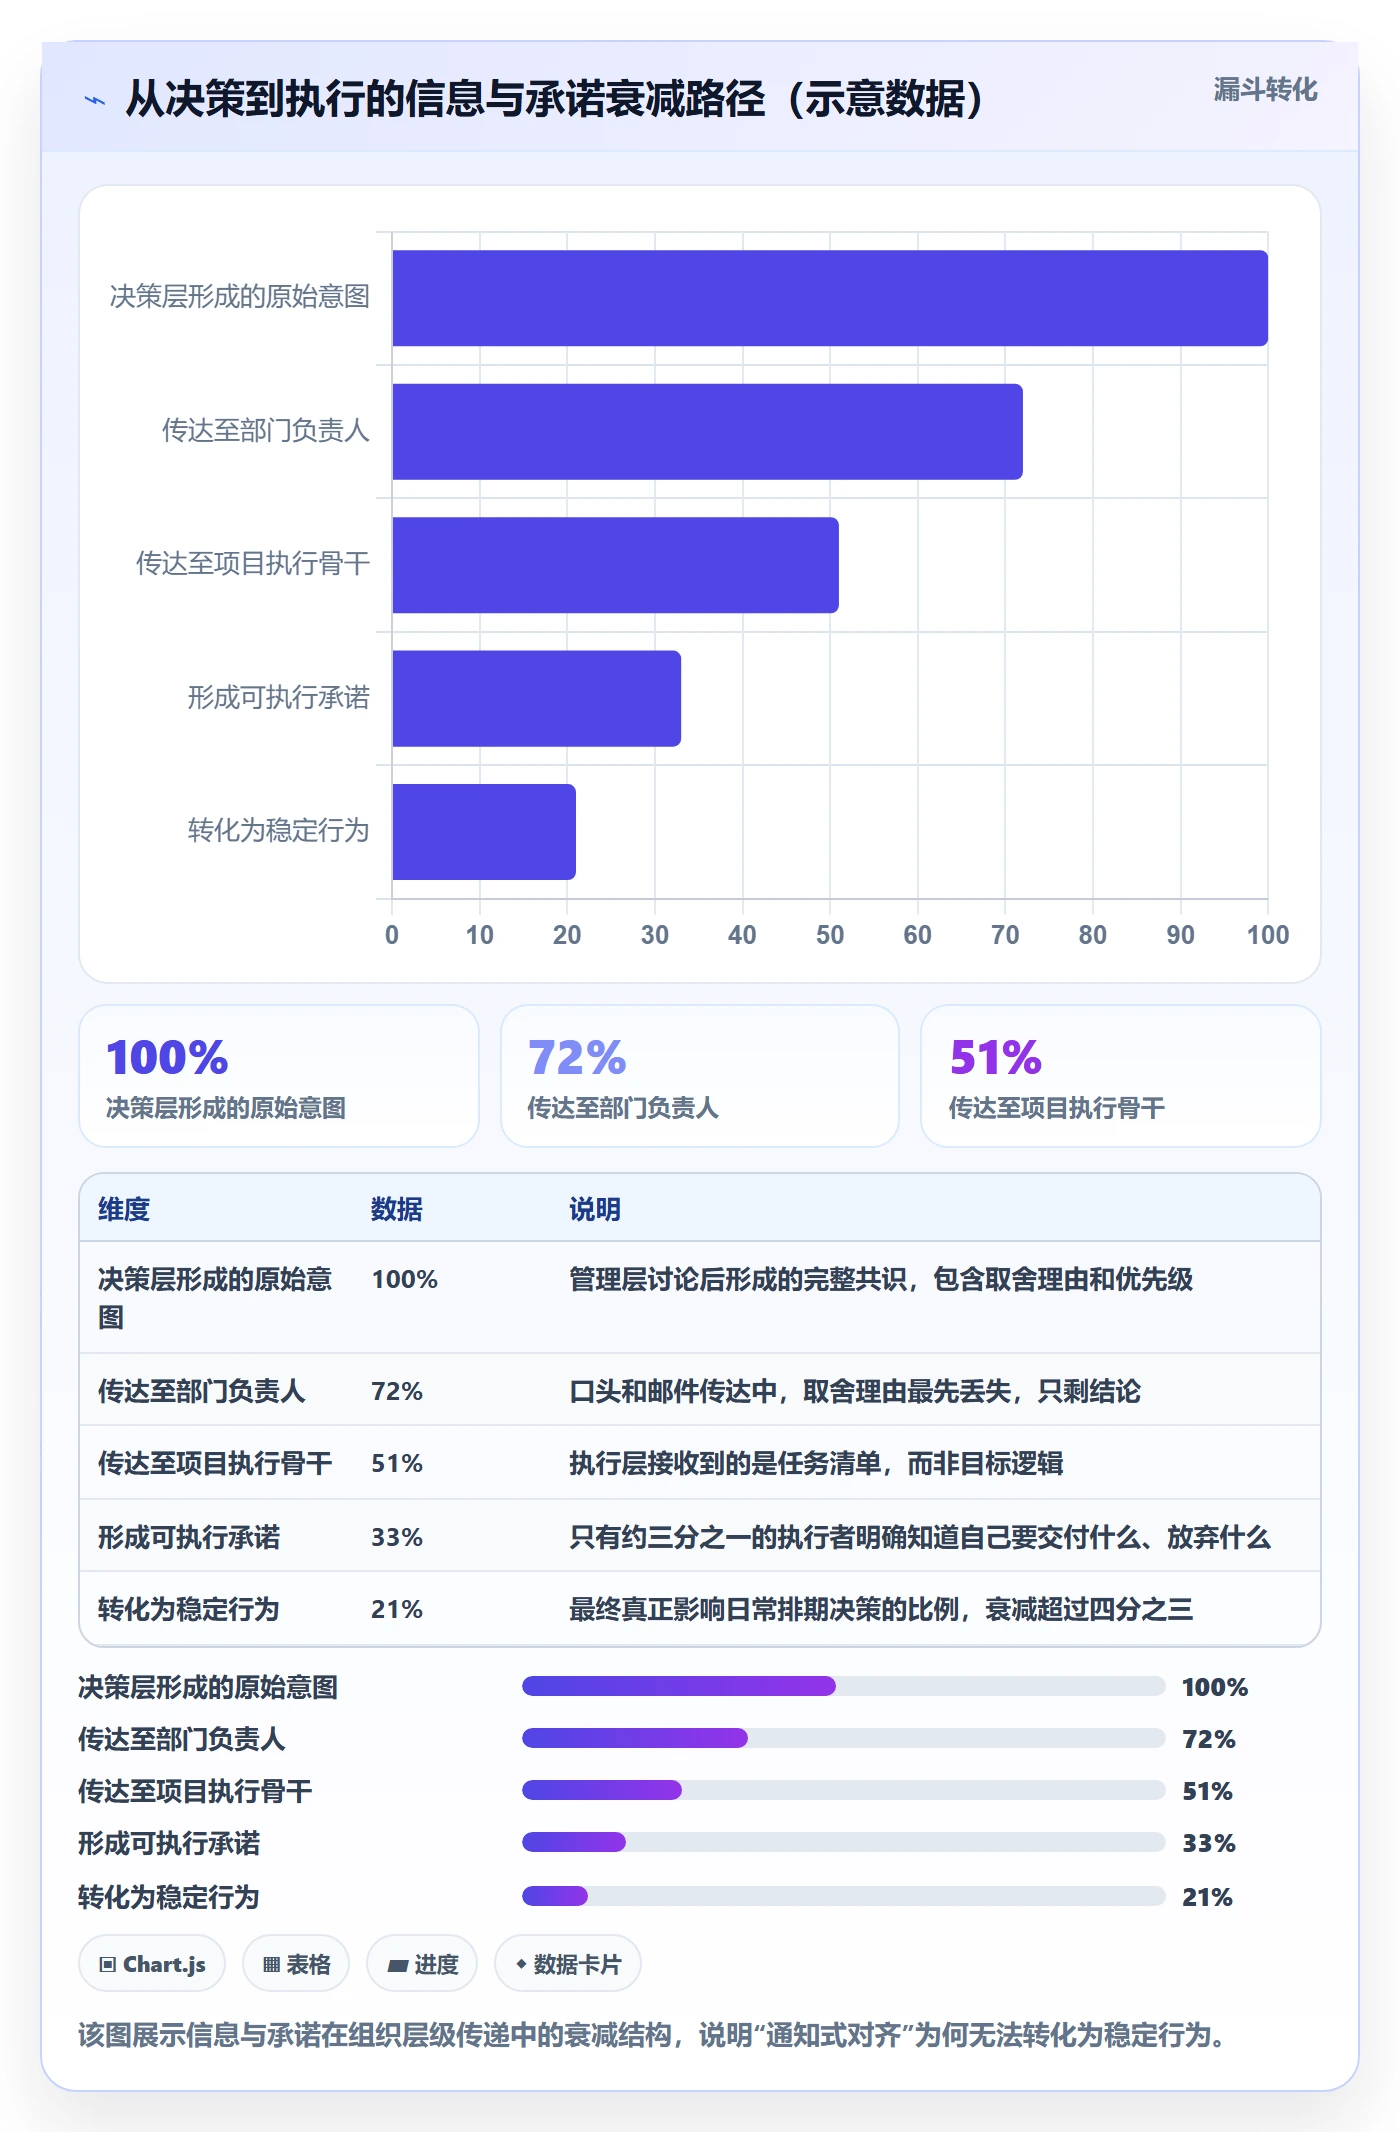Click the 表格 tag chip
Image resolution: width=1400 pixels, height=2132 pixels.
296,1964
